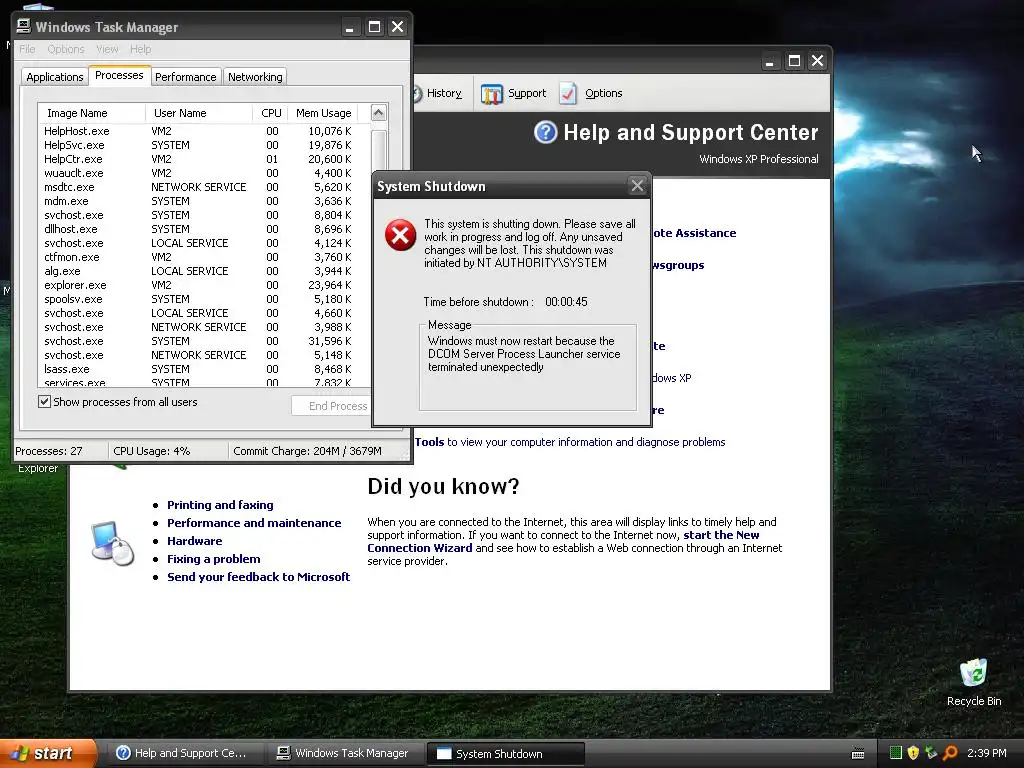The height and width of the screenshot is (768, 1024).
Task: Click the red error icon in System Shutdown
Action: coord(400,235)
